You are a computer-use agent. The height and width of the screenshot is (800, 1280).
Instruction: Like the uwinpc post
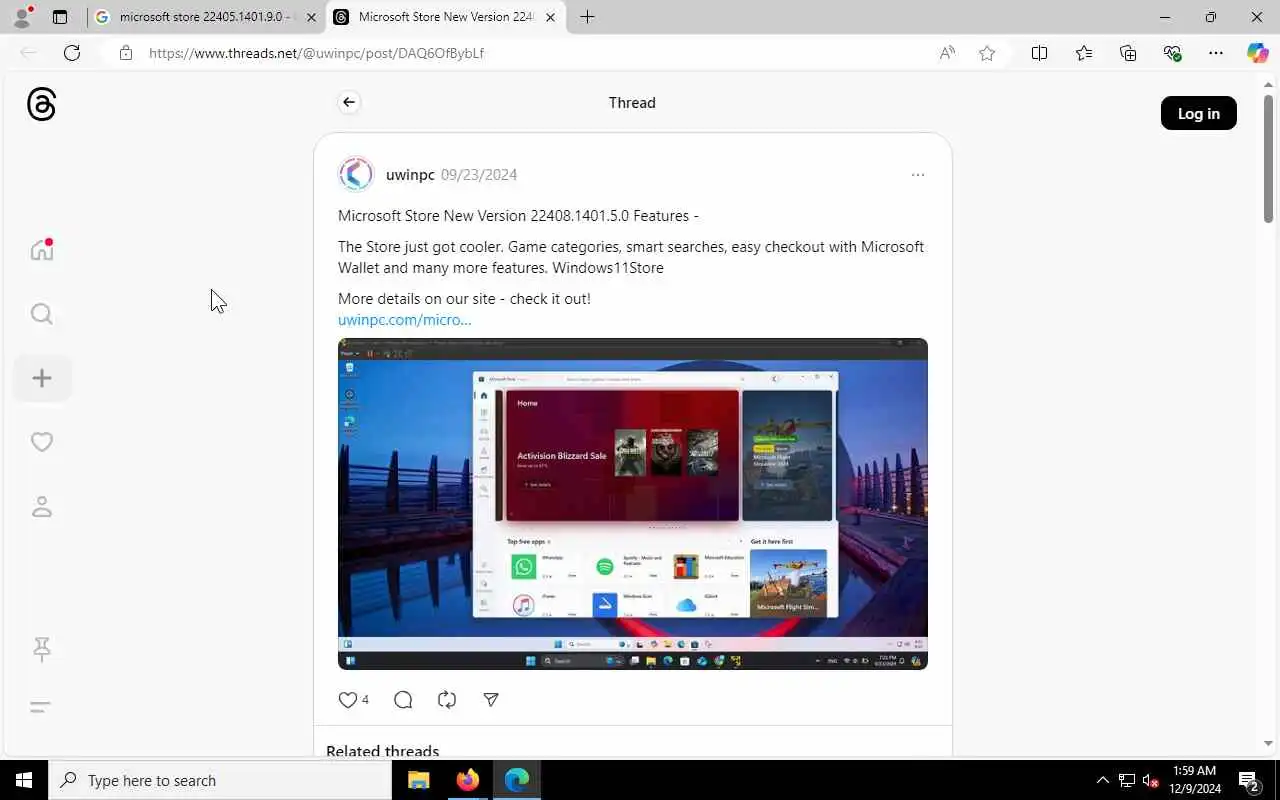[347, 700]
